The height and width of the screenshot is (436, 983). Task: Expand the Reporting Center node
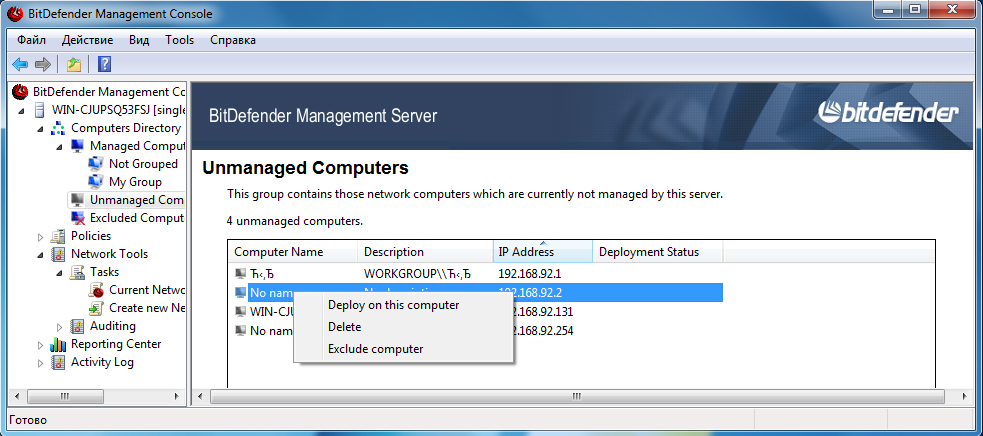coord(41,344)
